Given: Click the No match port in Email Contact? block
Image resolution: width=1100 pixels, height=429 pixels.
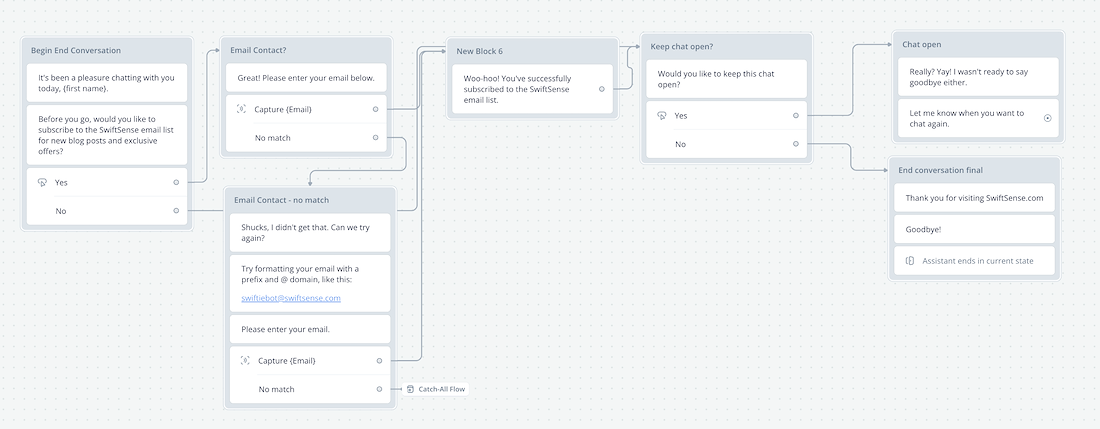Looking at the screenshot, I should (x=375, y=137).
